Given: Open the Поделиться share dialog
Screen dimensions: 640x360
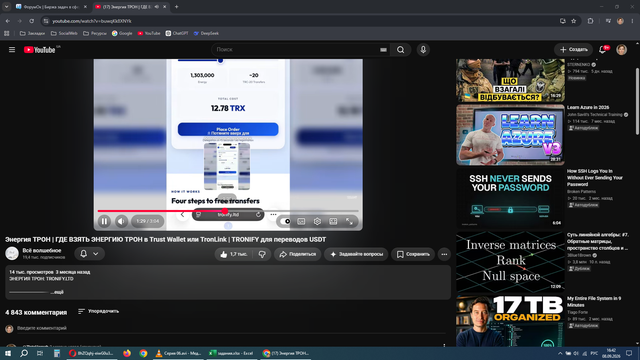Looking at the screenshot, I should (x=298, y=254).
